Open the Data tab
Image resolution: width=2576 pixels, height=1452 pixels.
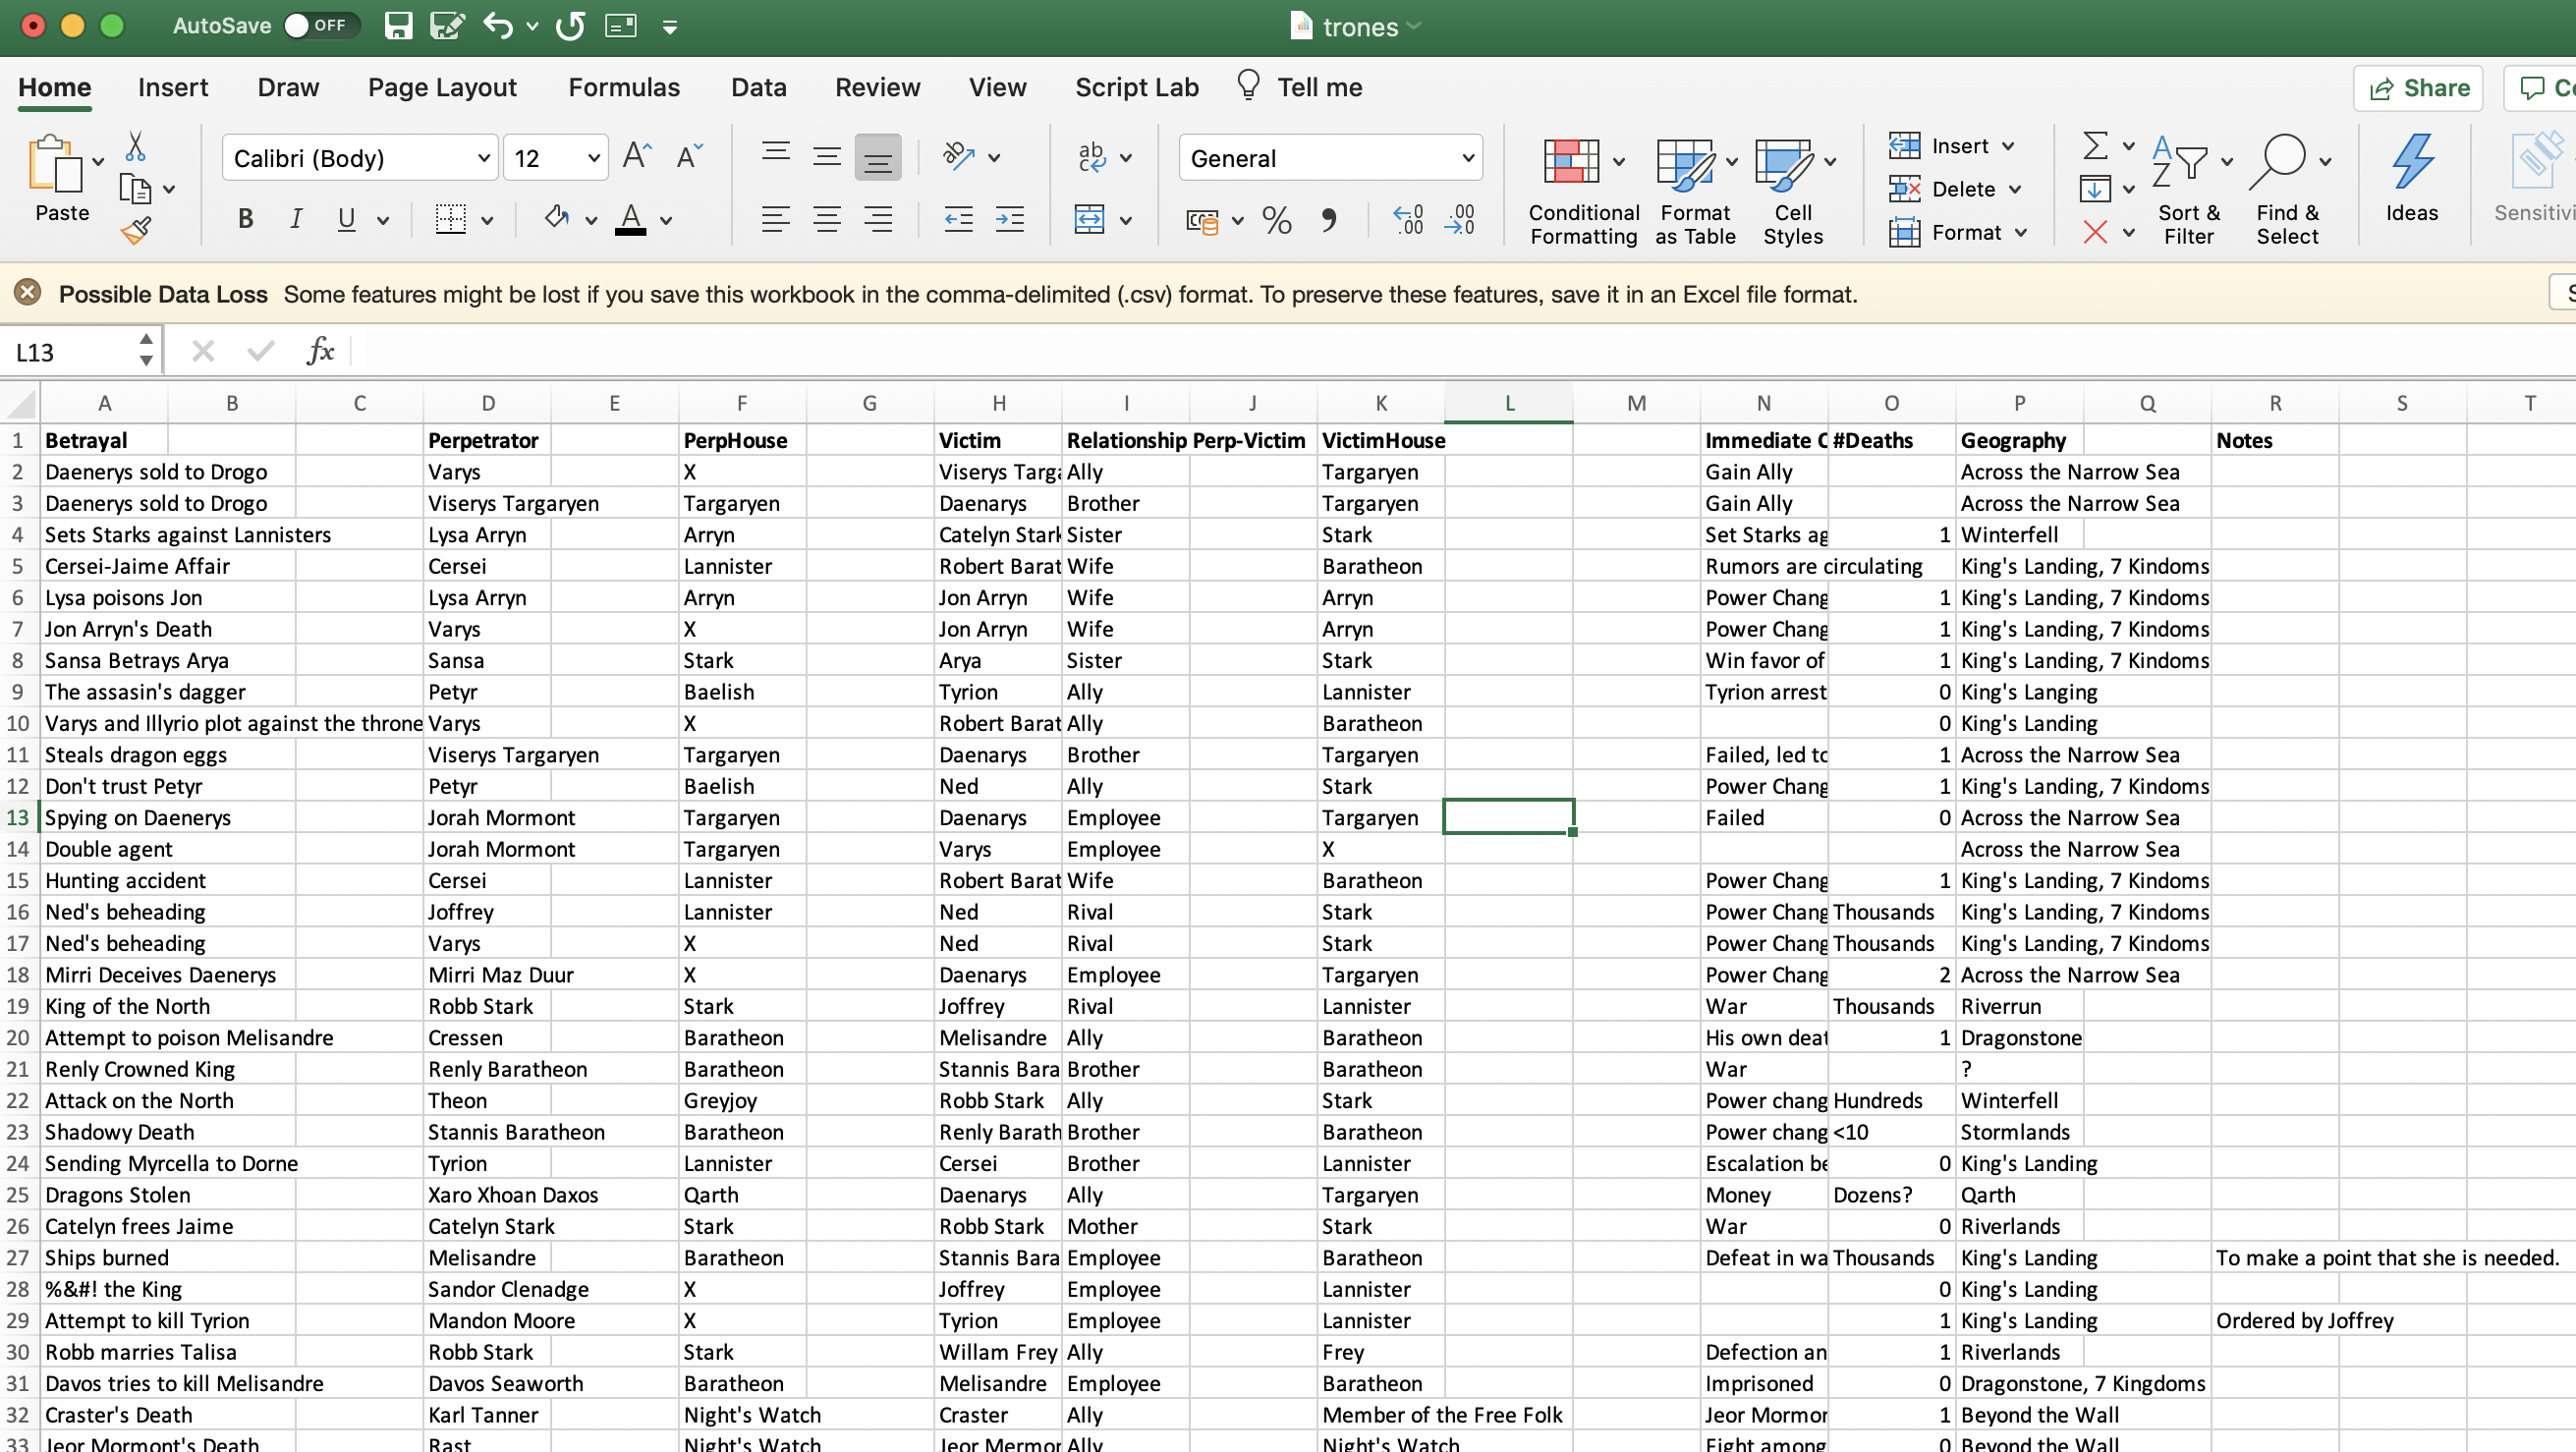click(759, 87)
